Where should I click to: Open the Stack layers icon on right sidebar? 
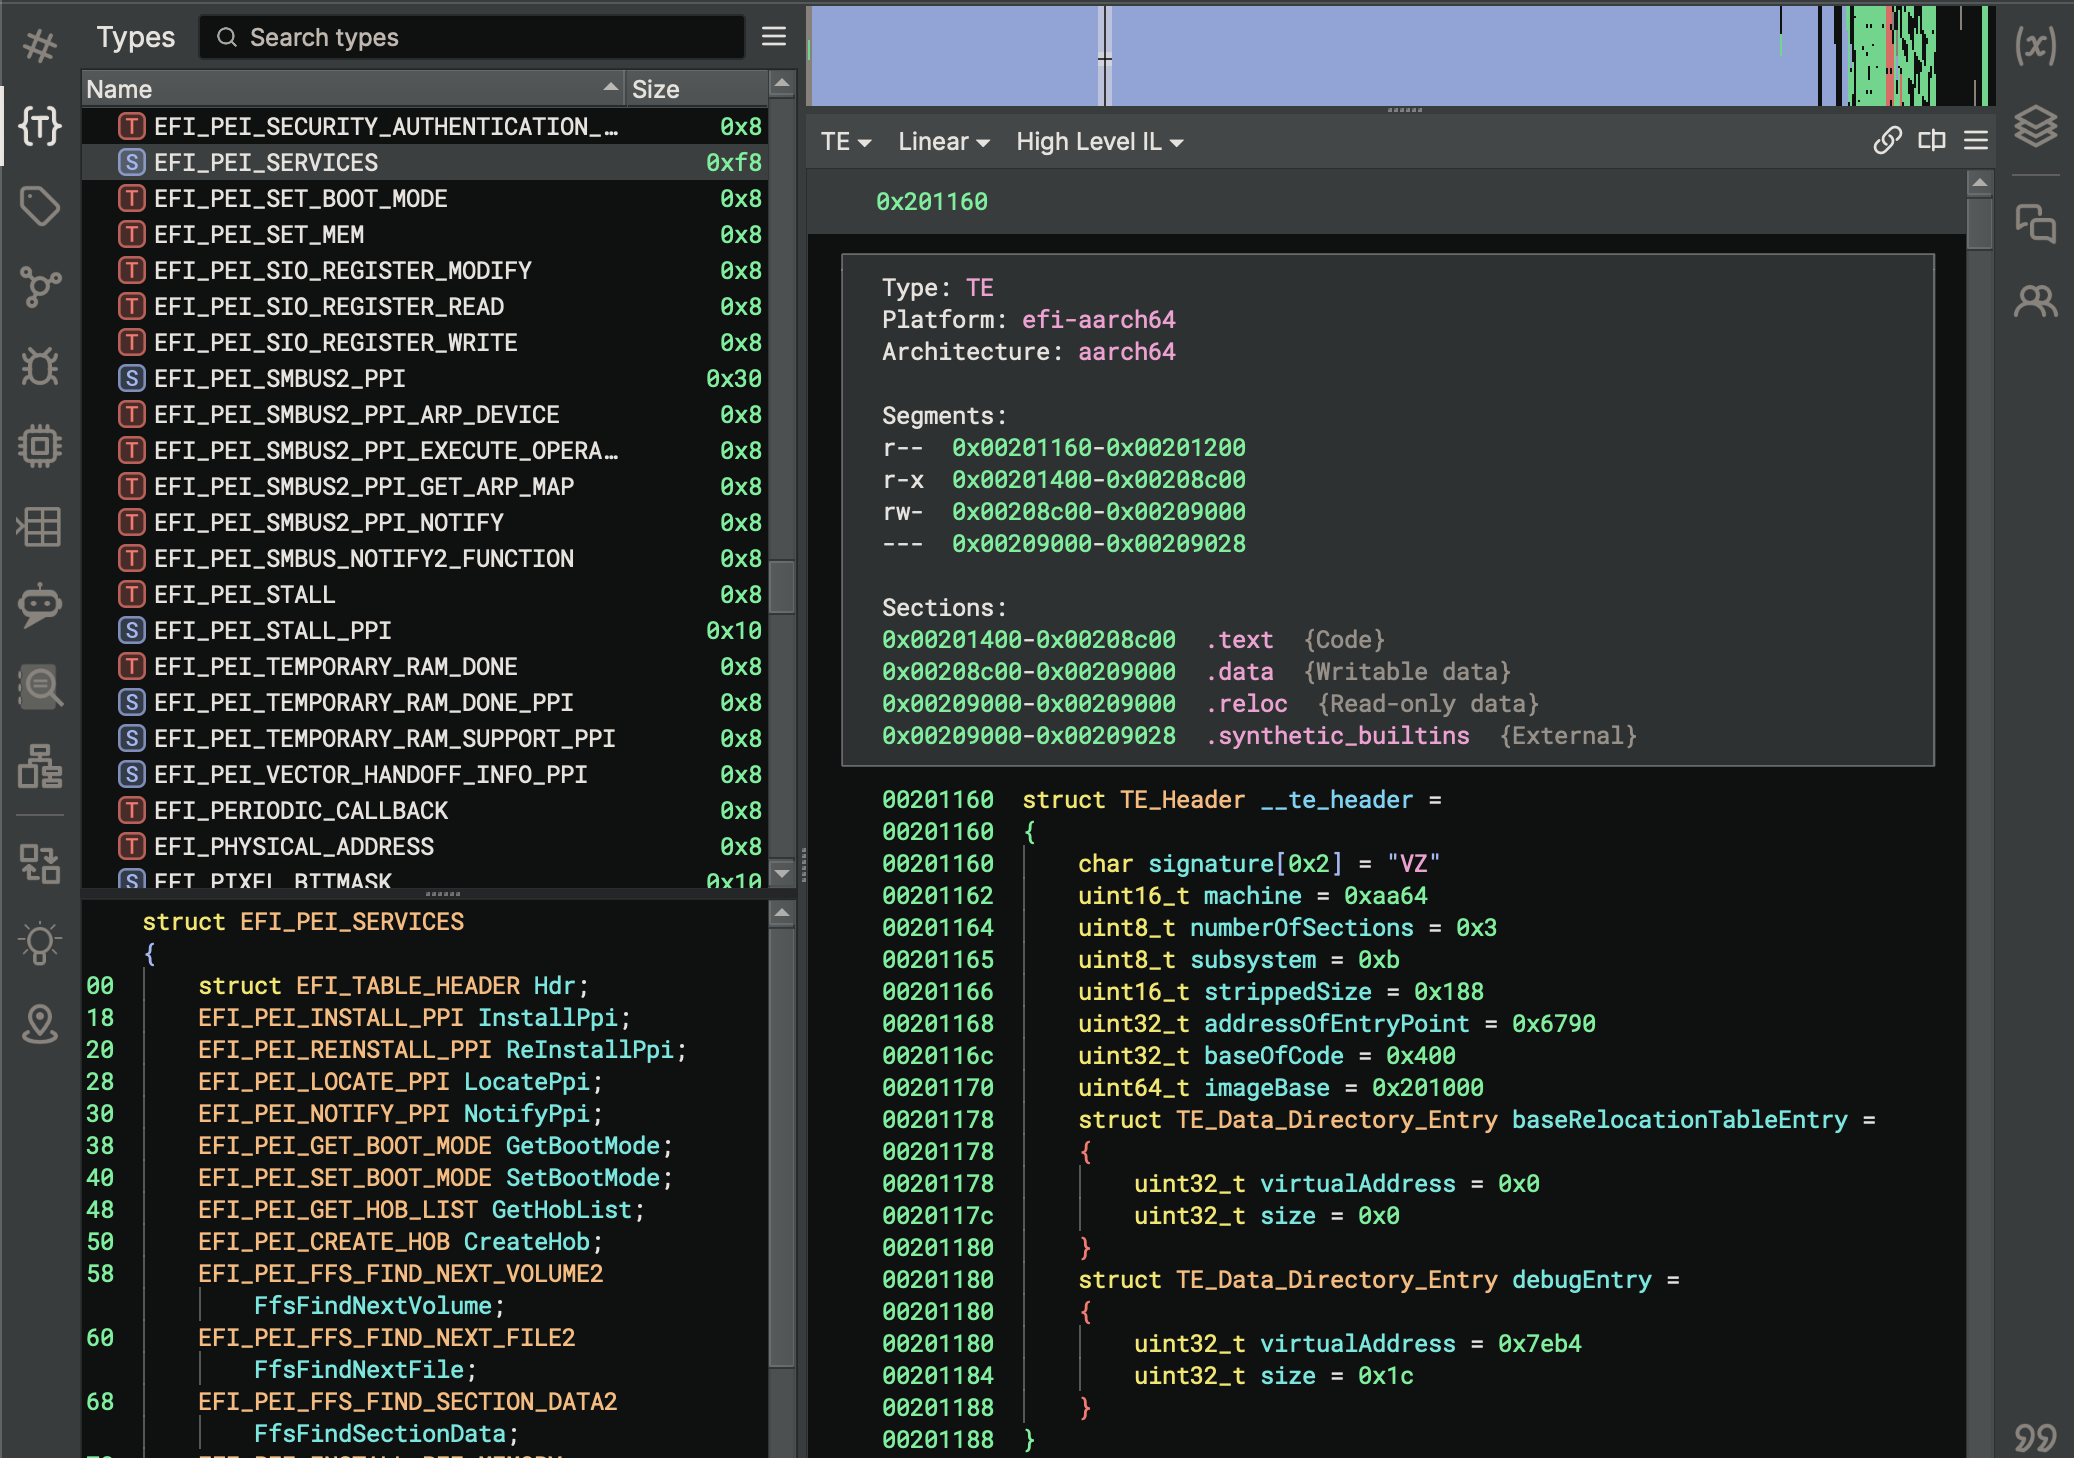2035,126
